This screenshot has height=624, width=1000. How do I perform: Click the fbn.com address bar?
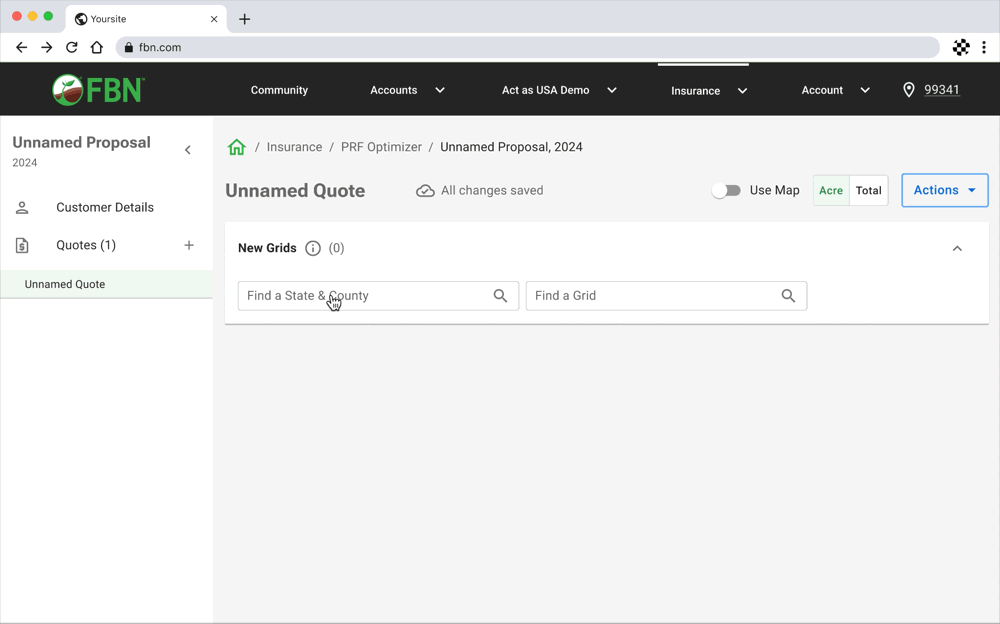527,47
